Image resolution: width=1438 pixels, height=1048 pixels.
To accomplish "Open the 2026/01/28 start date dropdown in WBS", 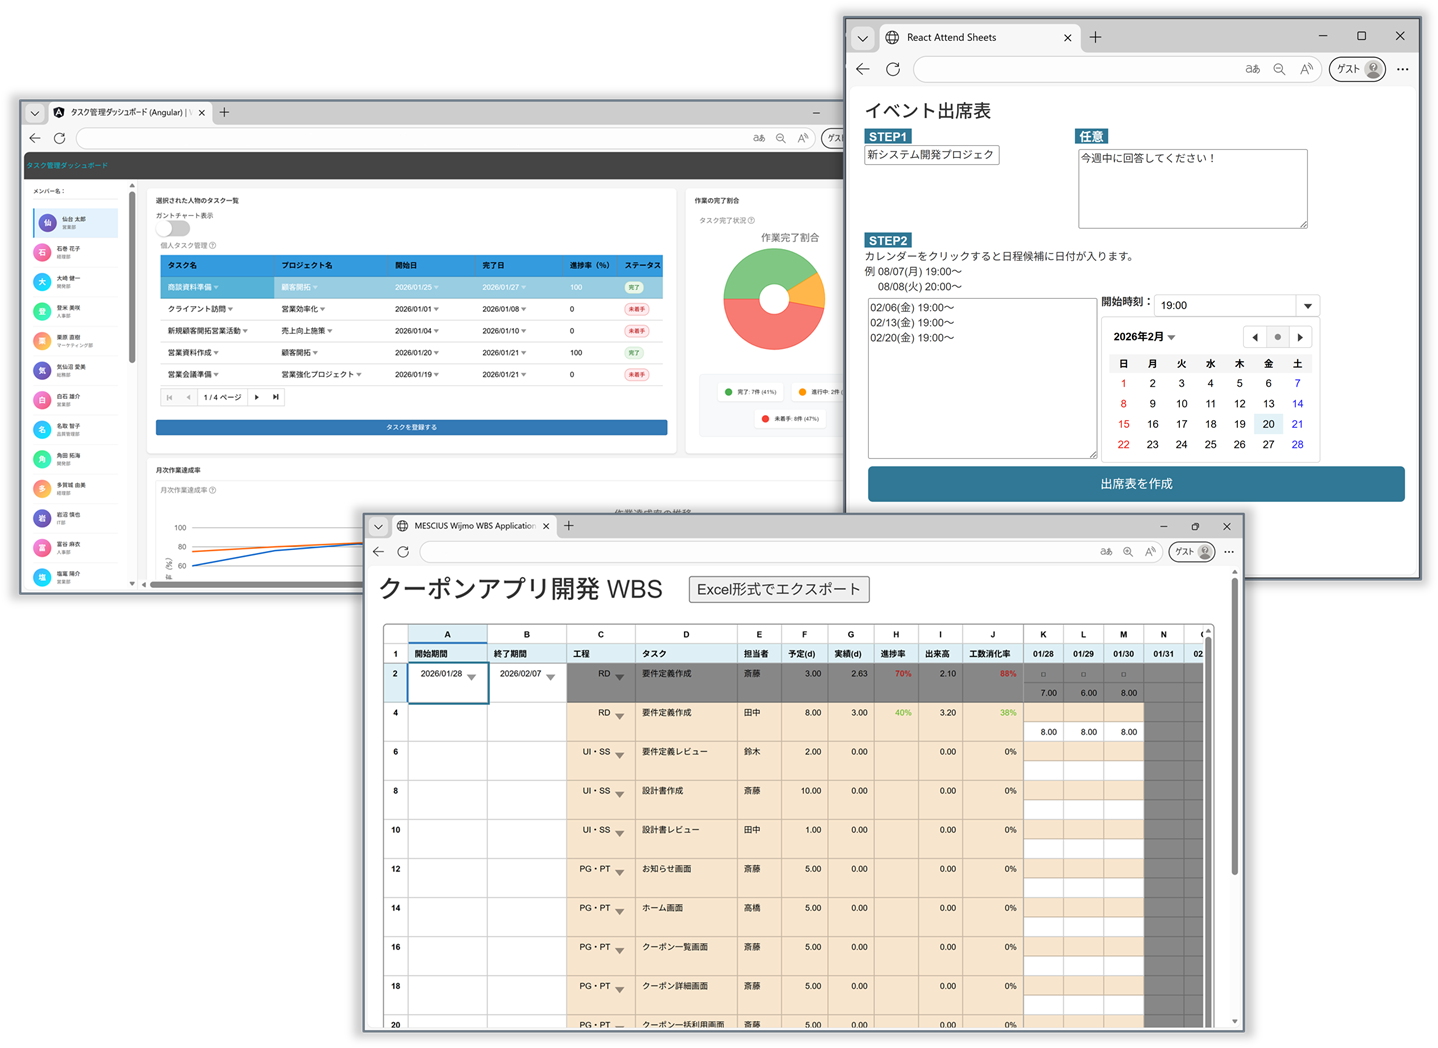I will coord(471,677).
